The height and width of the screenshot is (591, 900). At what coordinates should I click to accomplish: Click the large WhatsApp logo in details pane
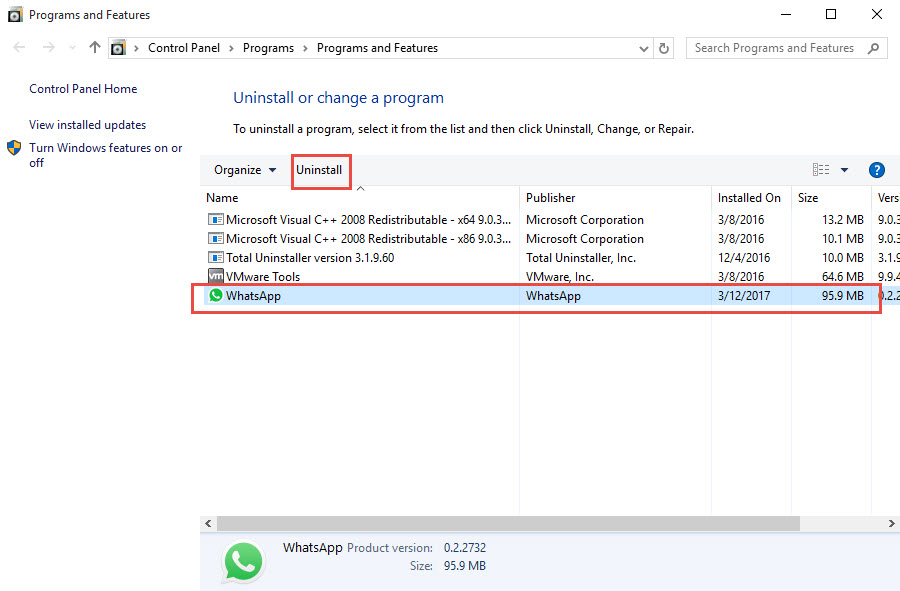(243, 562)
